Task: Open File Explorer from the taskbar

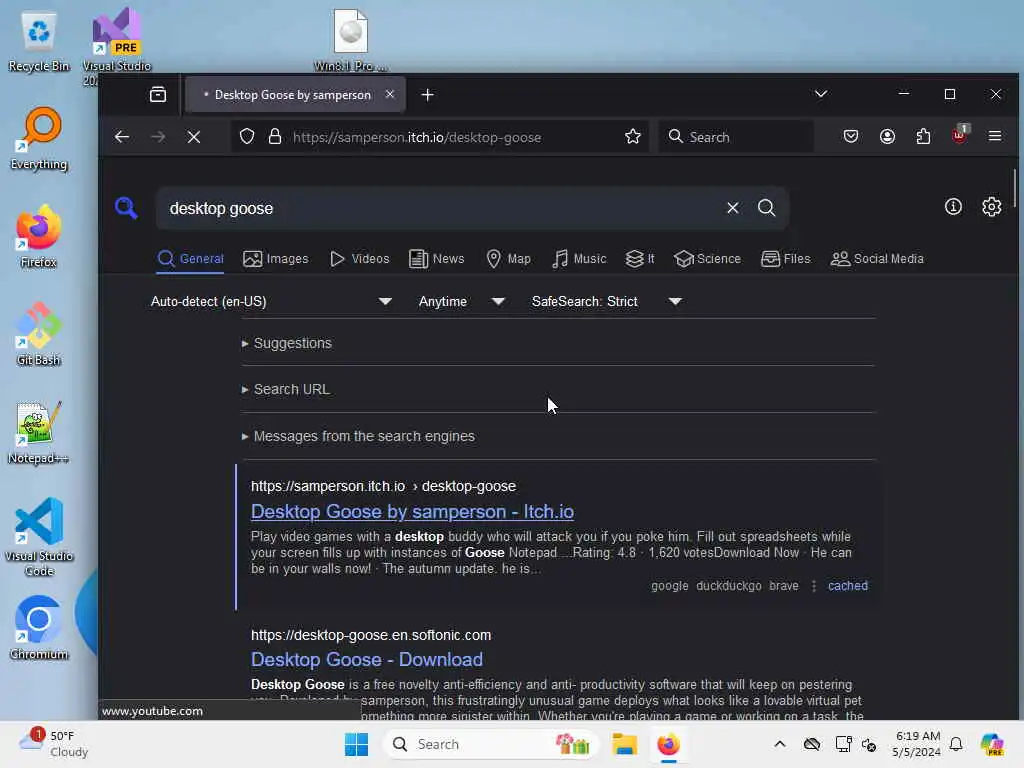Action: pyautogui.click(x=624, y=744)
